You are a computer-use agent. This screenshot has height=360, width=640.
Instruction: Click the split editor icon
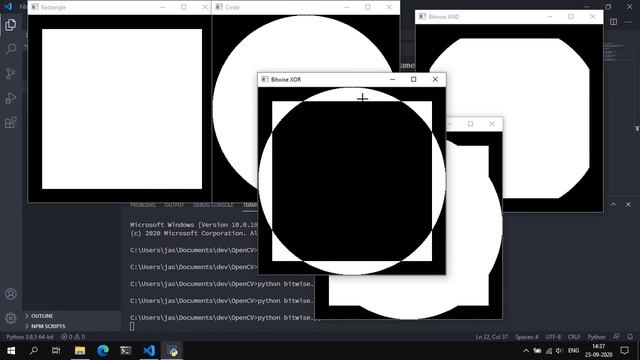(613, 22)
